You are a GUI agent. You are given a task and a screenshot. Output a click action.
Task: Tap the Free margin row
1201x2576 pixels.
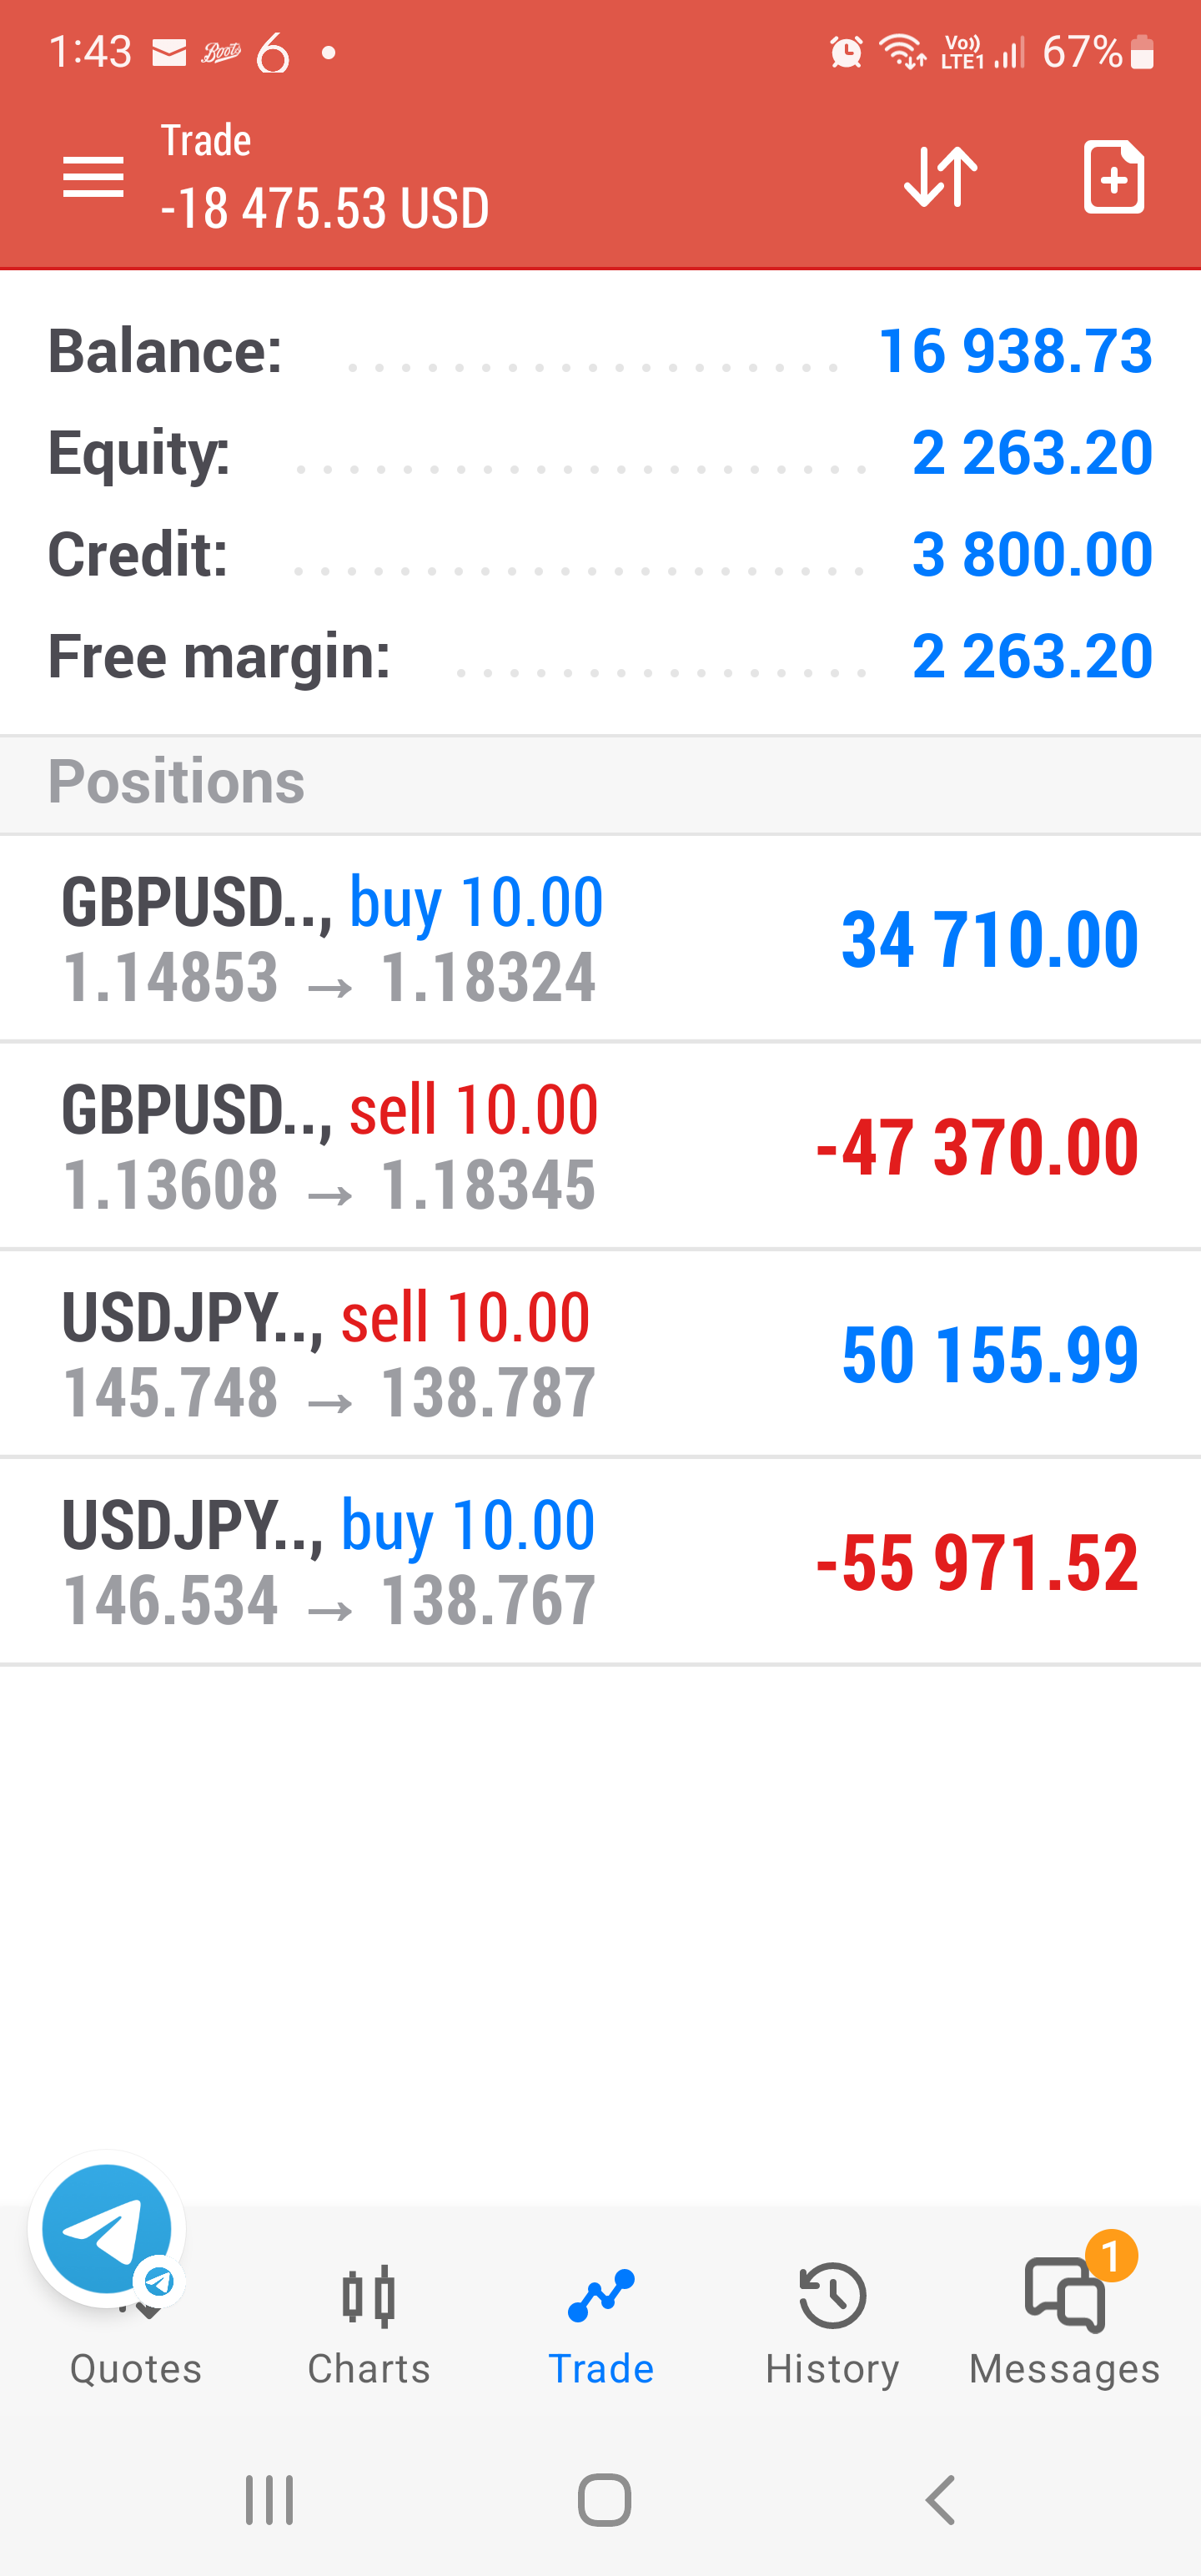pyautogui.click(x=600, y=656)
